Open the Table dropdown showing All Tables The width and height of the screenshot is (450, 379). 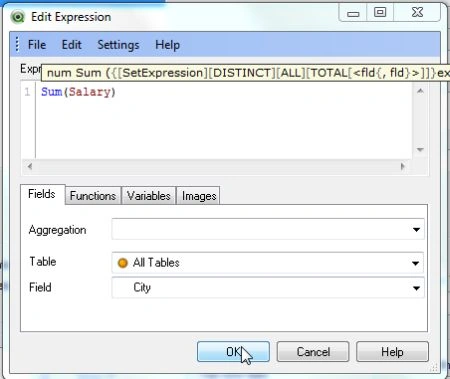268,263
